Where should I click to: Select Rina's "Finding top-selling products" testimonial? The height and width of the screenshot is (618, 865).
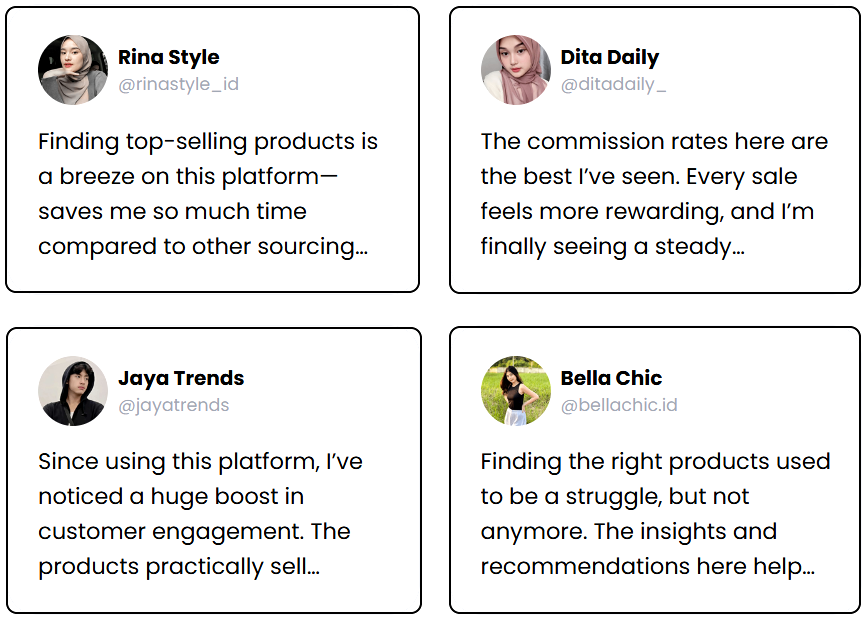point(208,194)
